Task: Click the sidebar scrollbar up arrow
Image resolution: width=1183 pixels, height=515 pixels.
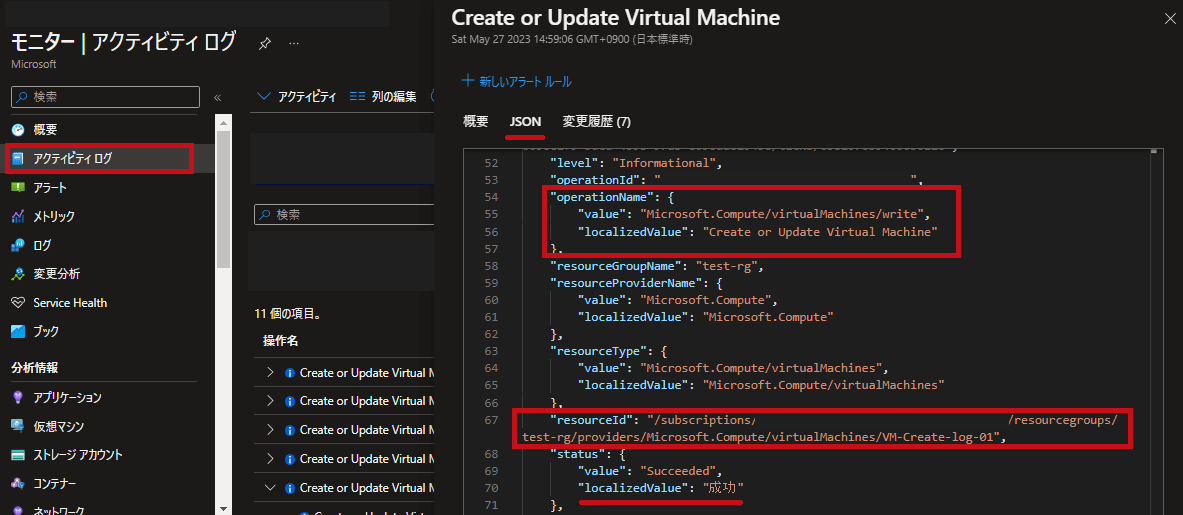Action: coord(223,121)
